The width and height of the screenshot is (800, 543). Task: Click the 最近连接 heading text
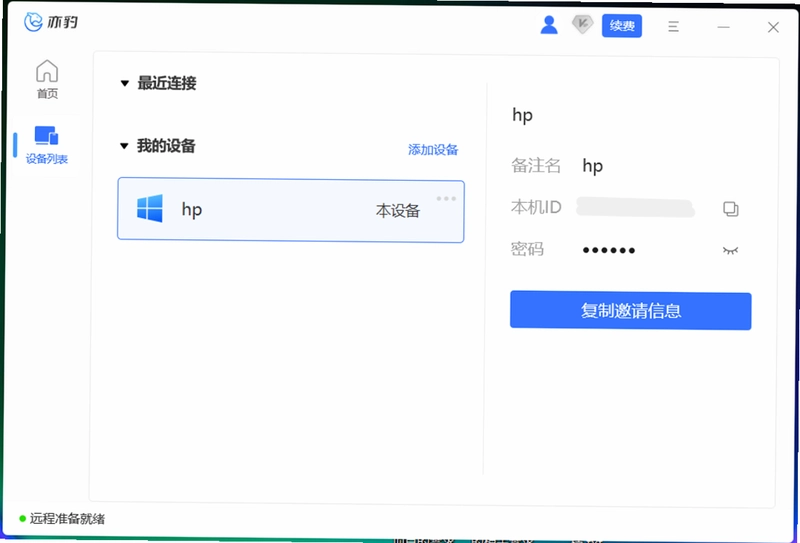pyautogui.click(x=166, y=83)
